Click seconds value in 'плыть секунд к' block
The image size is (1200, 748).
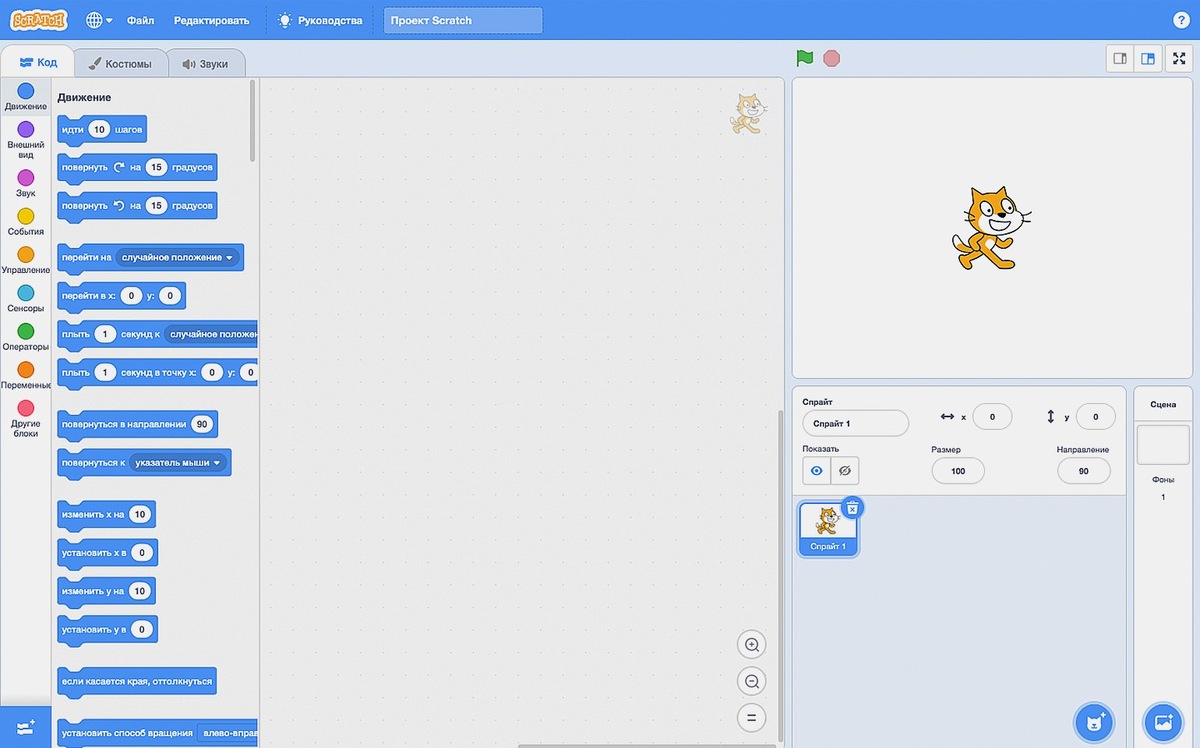[105, 334]
